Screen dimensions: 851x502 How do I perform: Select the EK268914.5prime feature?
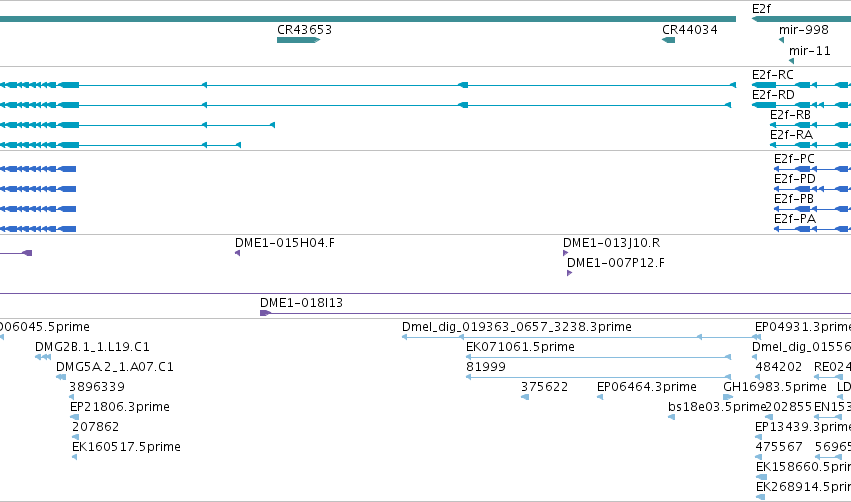tap(760, 497)
